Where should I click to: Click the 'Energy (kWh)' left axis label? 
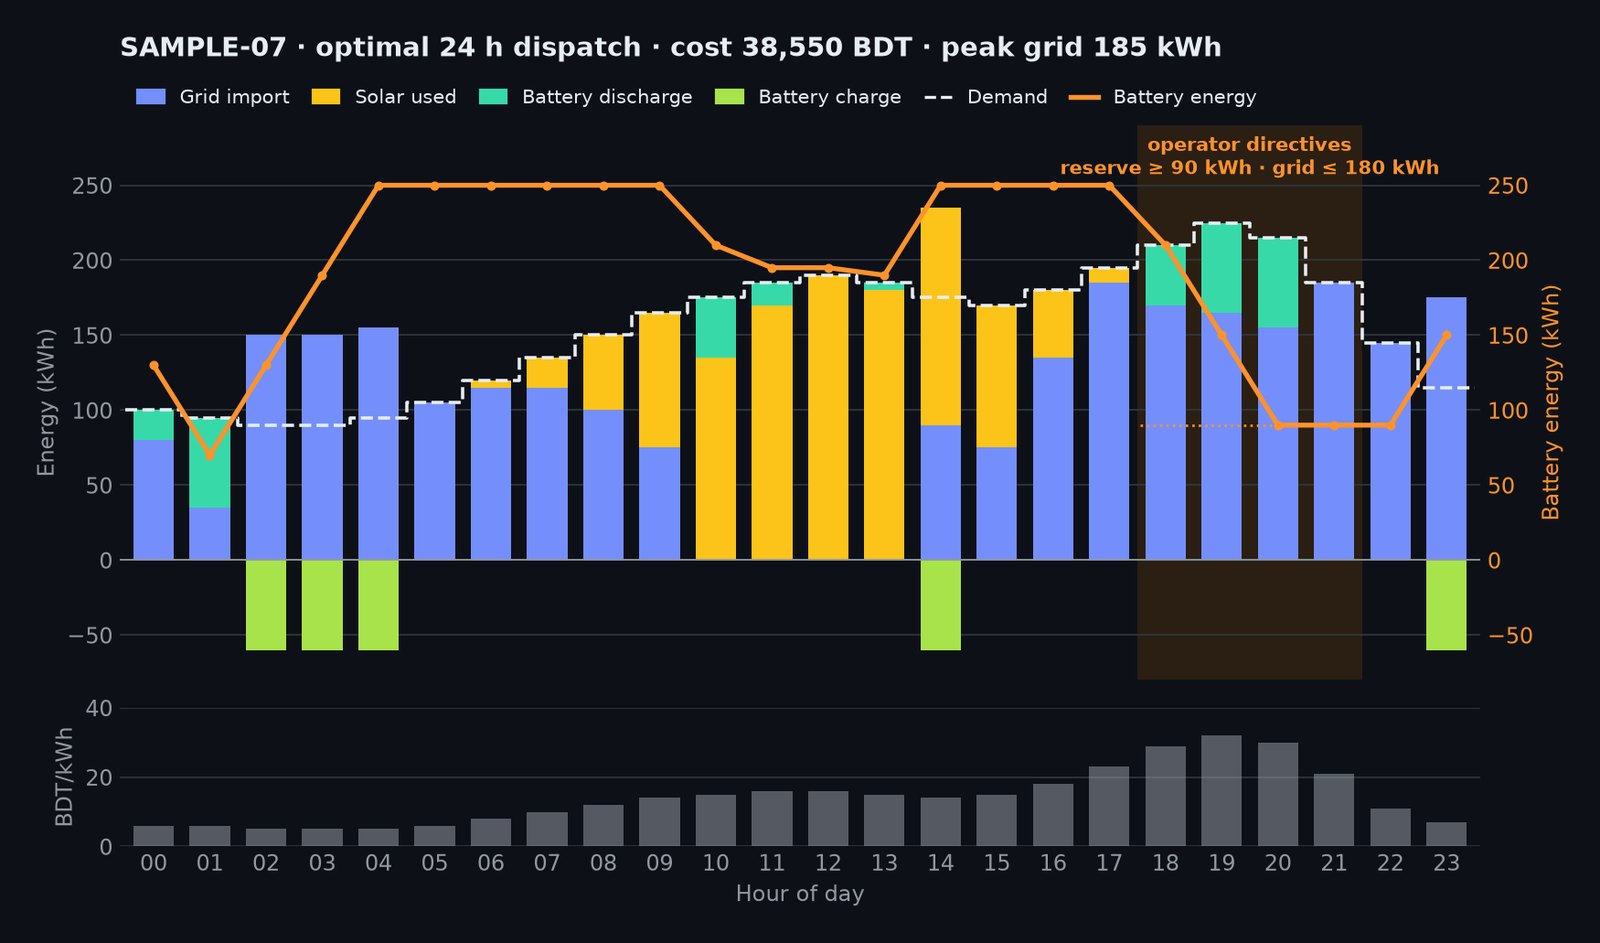pyautogui.click(x=46, y=402)
